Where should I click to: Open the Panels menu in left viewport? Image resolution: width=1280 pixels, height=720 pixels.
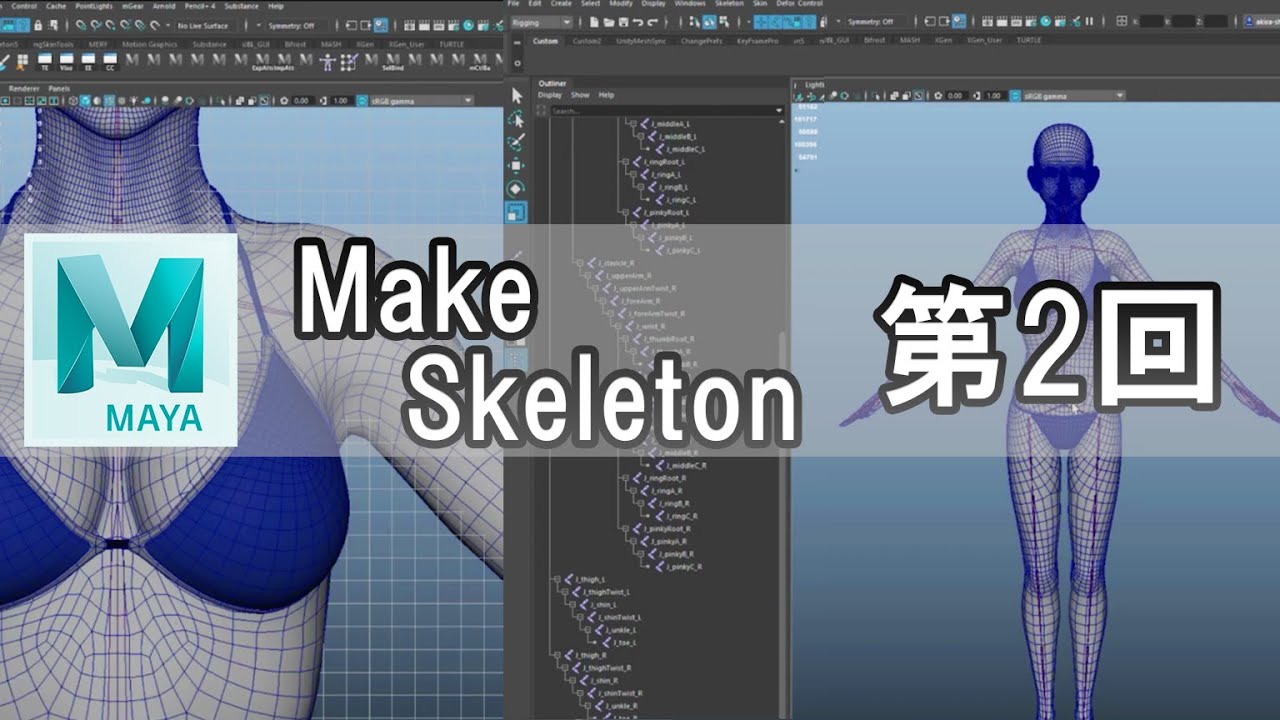tap(59, 88)
